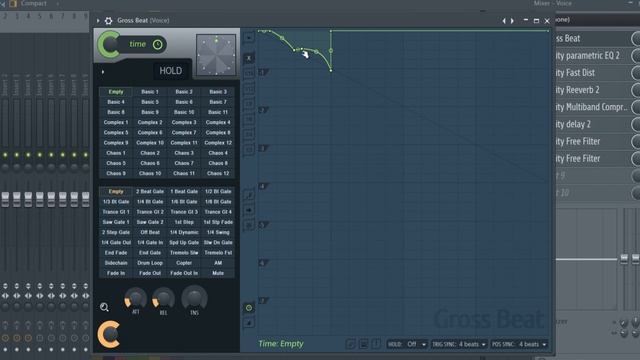The height and width of the screenshot is (360, 640).
Task: Select time preset Basic 7
Action: 218,102
